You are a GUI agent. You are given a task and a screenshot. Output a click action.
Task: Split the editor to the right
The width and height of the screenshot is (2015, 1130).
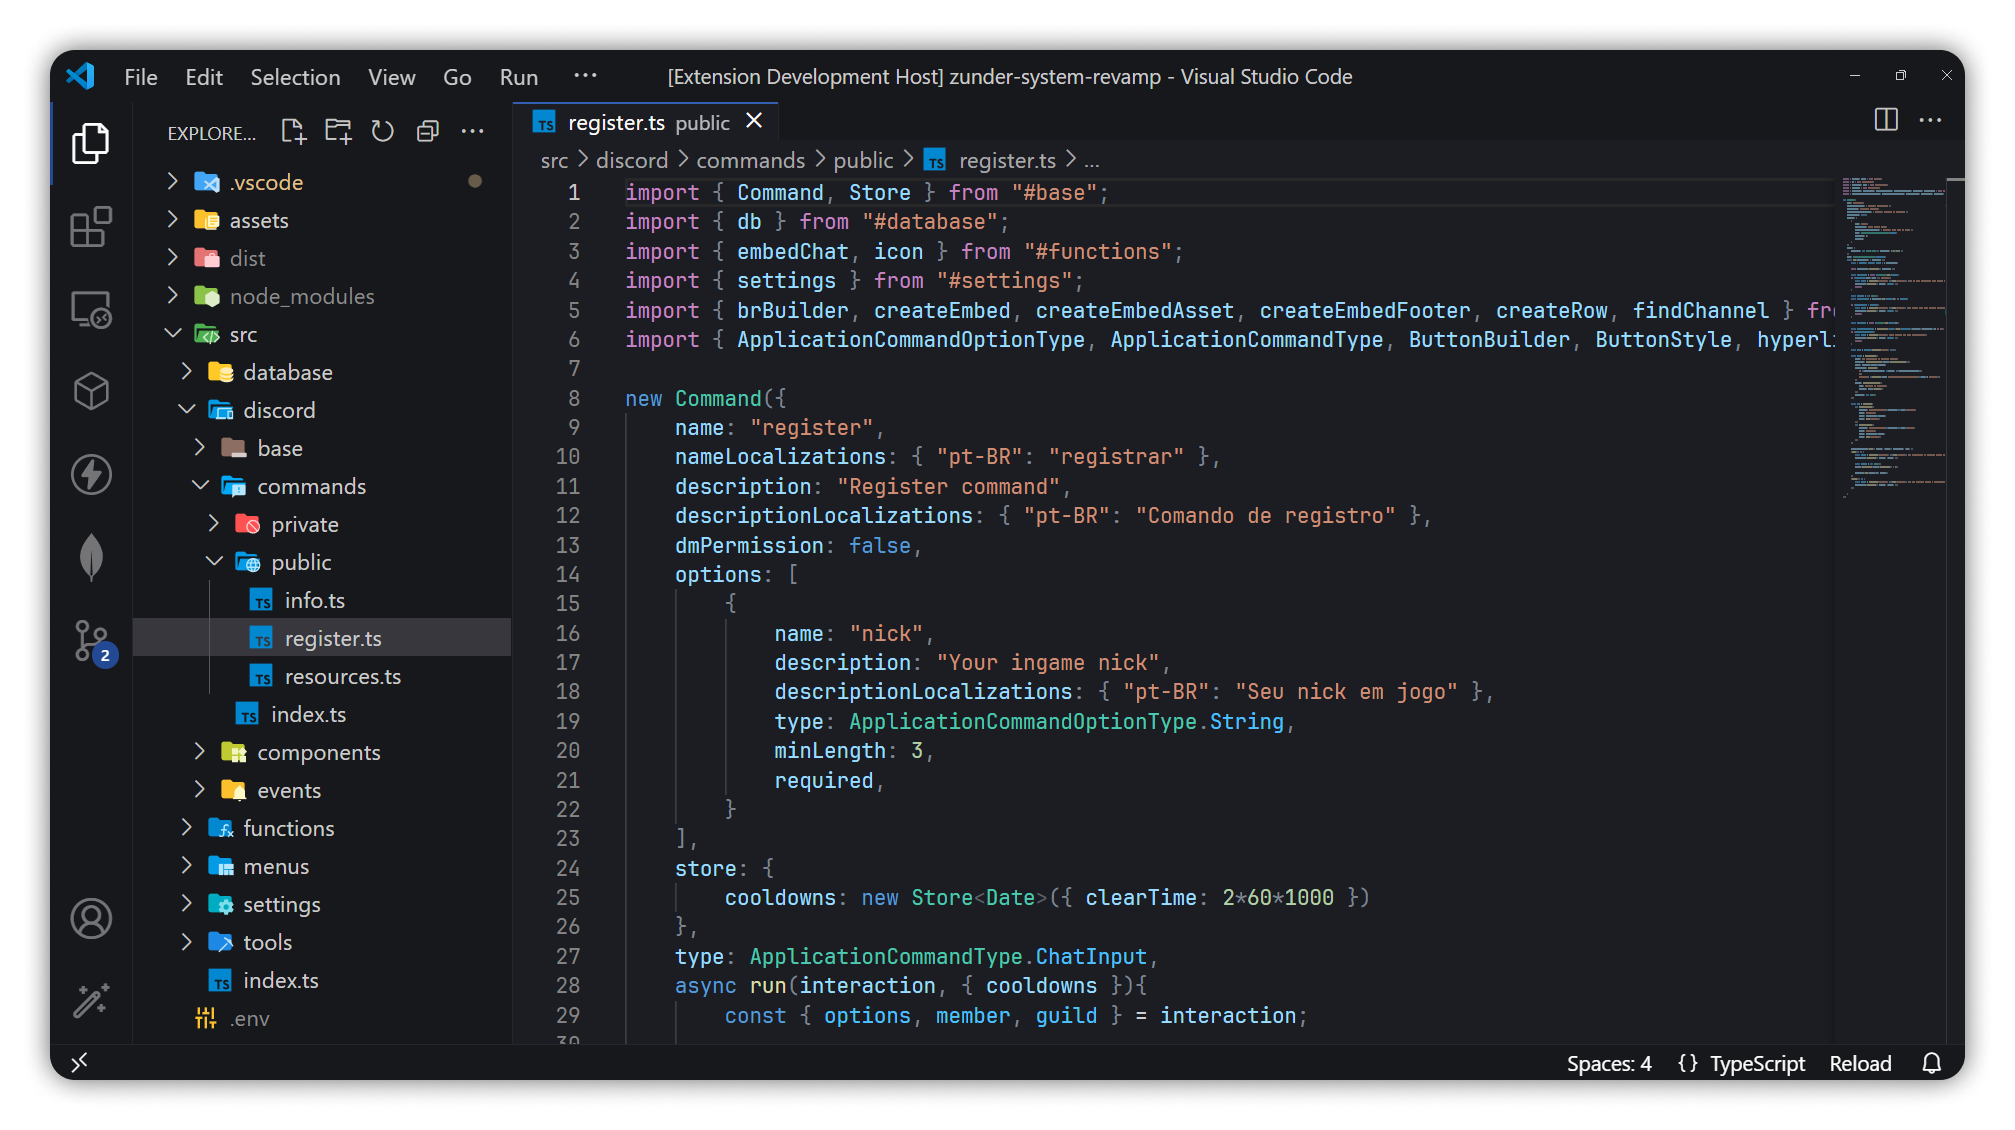pos(1885,121)
